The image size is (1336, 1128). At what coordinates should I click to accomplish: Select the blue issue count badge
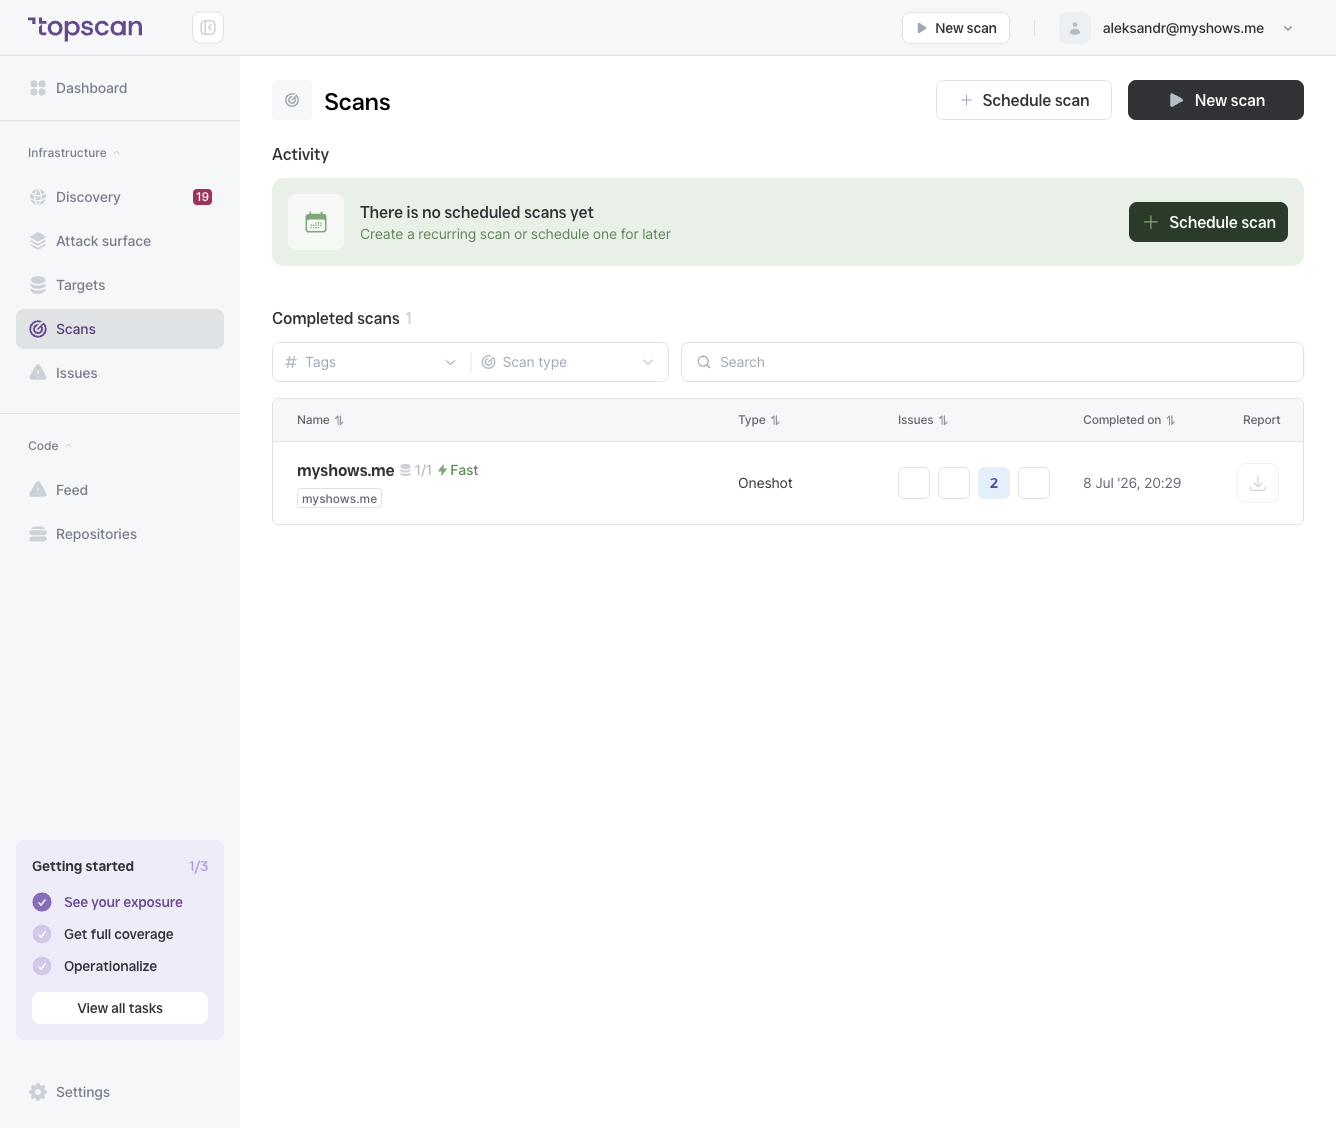point(994,483)
